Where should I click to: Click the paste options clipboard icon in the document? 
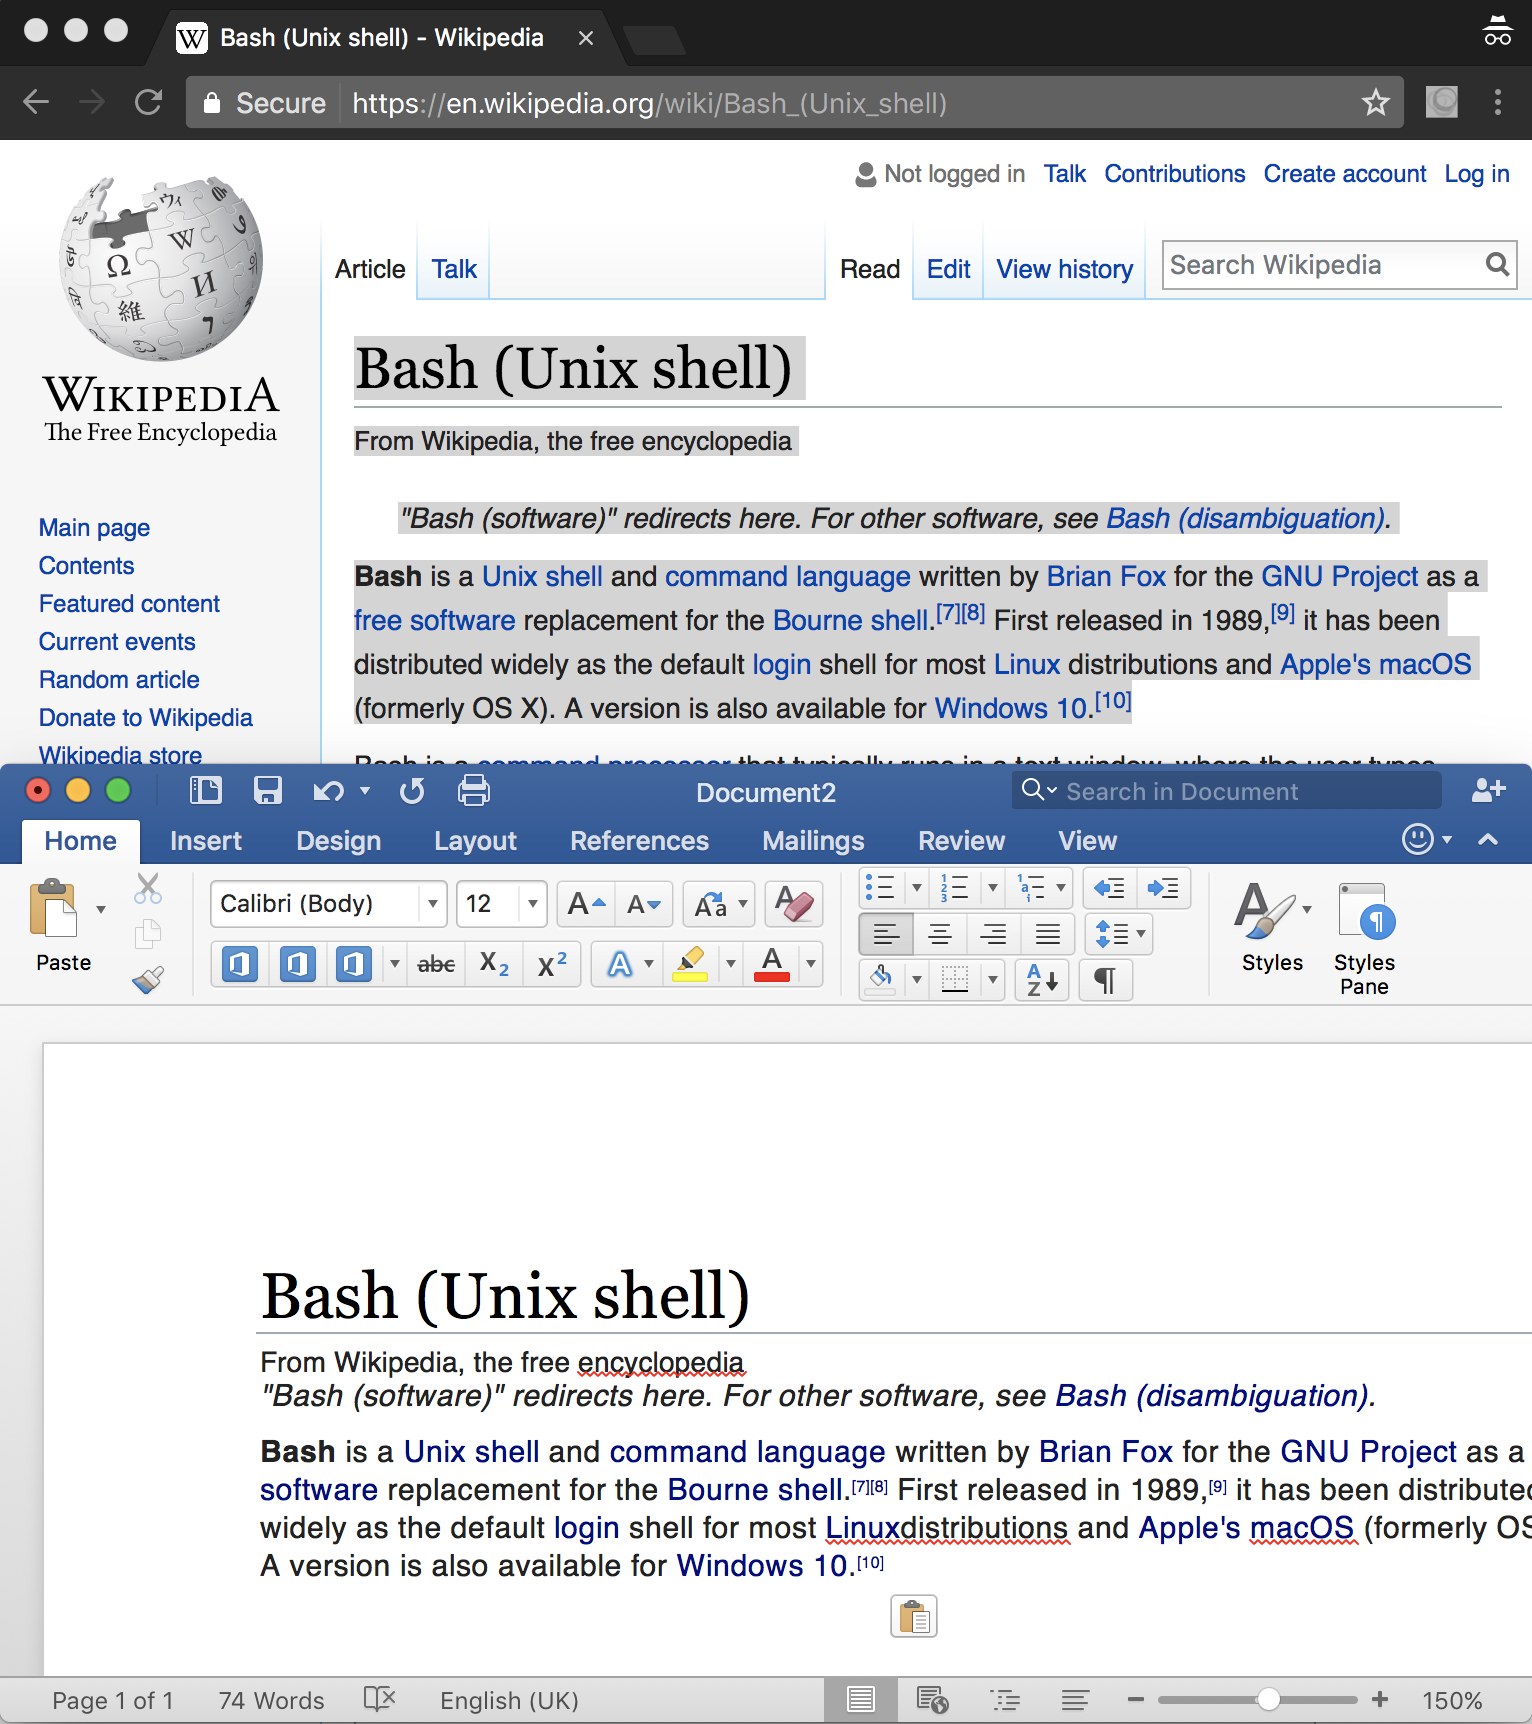(x=914, y=1616)
